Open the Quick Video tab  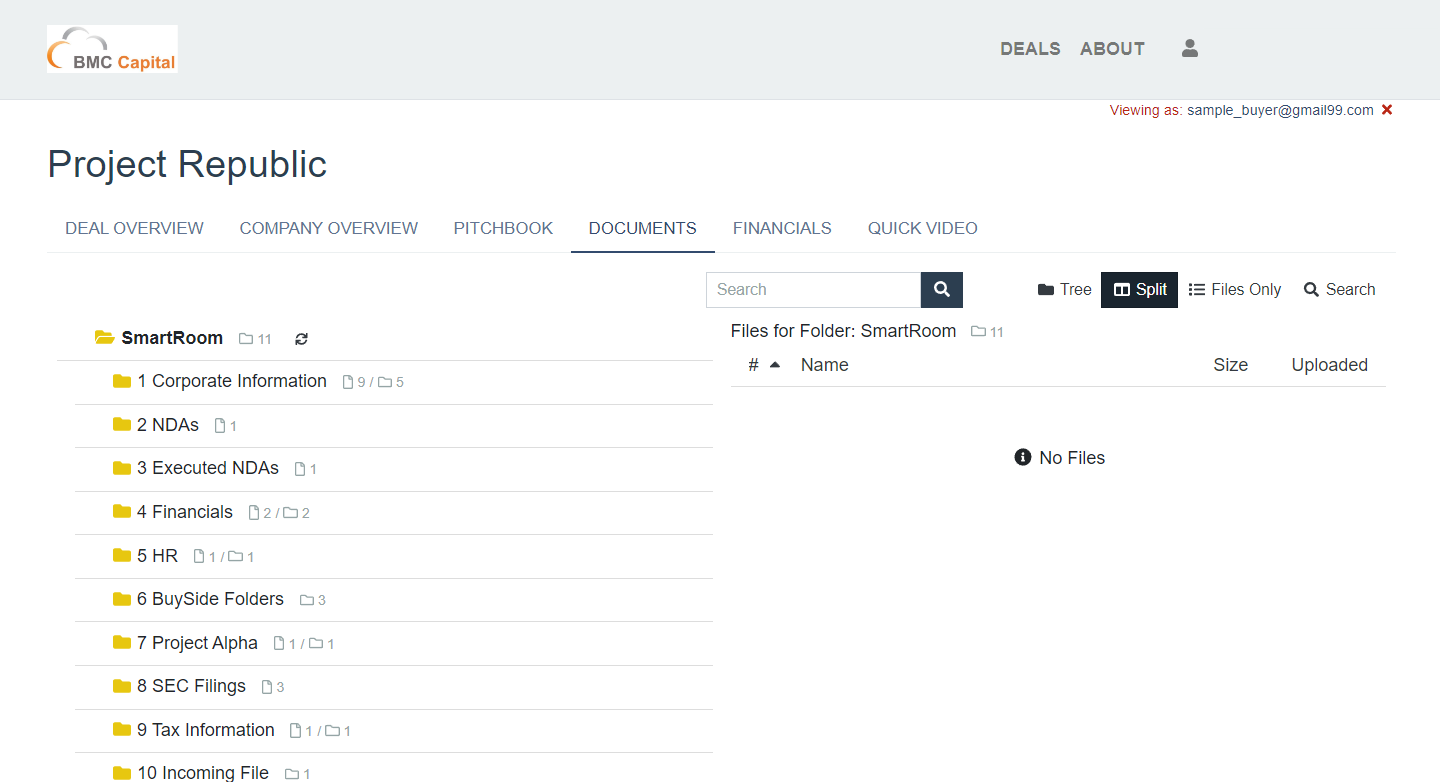point(923,229)
